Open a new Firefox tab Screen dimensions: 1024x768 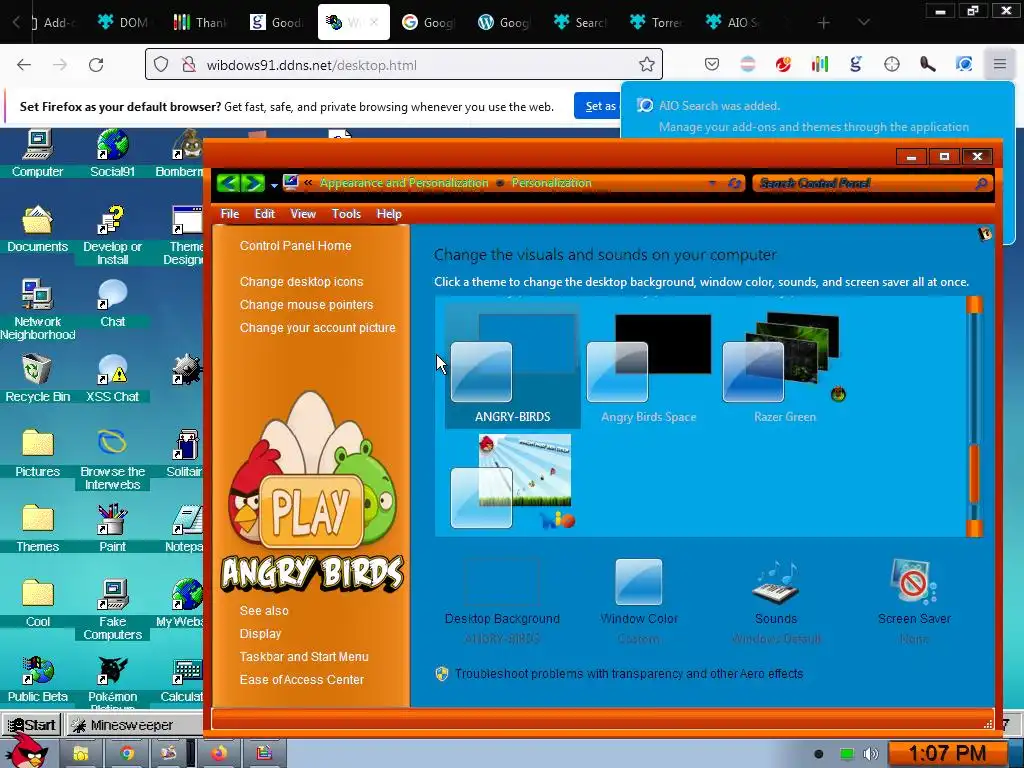[x=824, y=23]
